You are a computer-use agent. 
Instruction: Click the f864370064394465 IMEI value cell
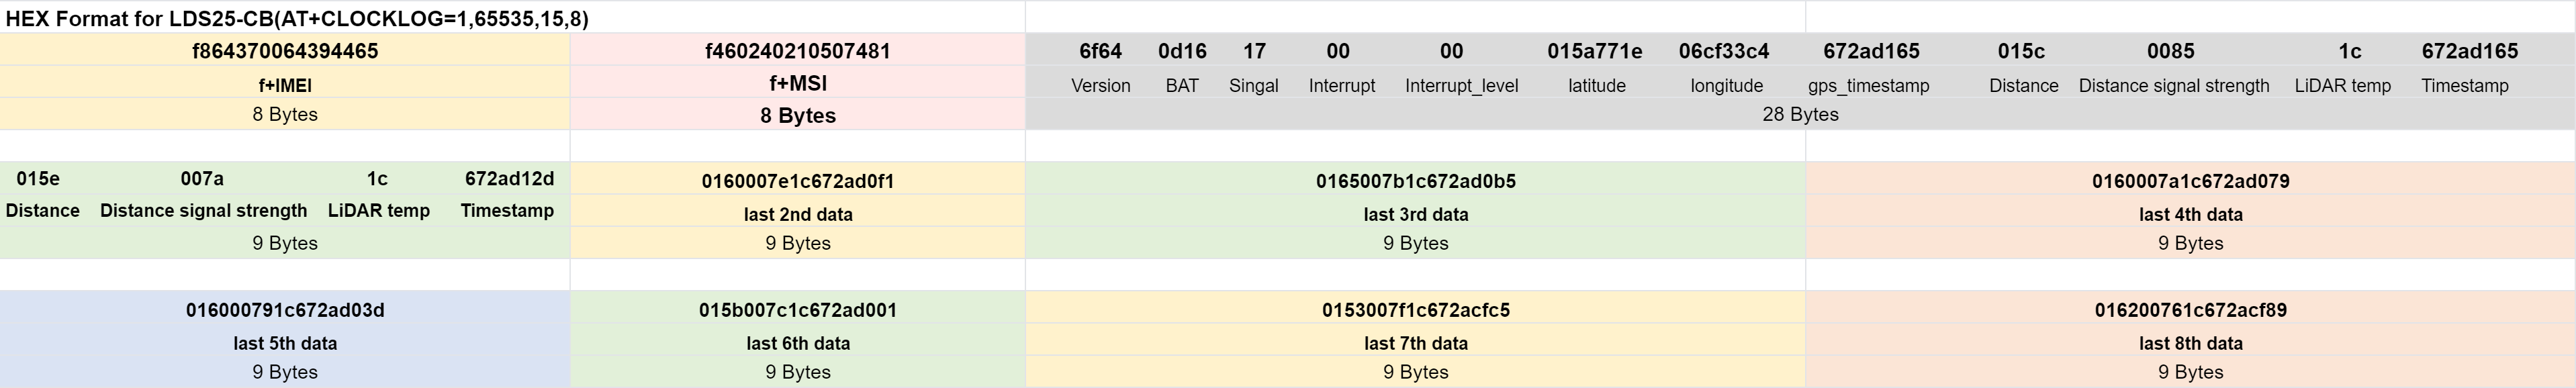tap(285, 51)
